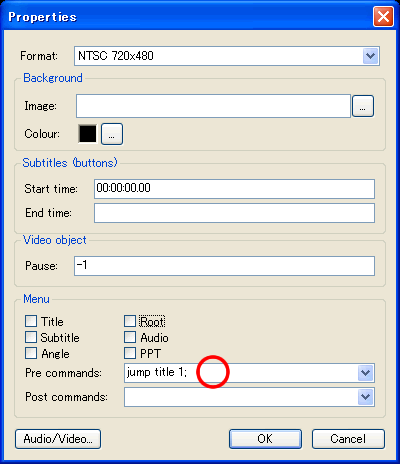400x464 pixels.
Task: Select the Pause value field
Action: [224, 266]
